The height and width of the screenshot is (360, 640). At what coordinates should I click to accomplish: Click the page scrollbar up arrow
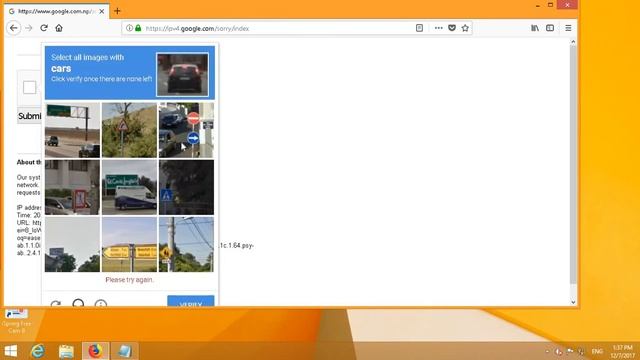pyautogui.click(x=573, y=42)
